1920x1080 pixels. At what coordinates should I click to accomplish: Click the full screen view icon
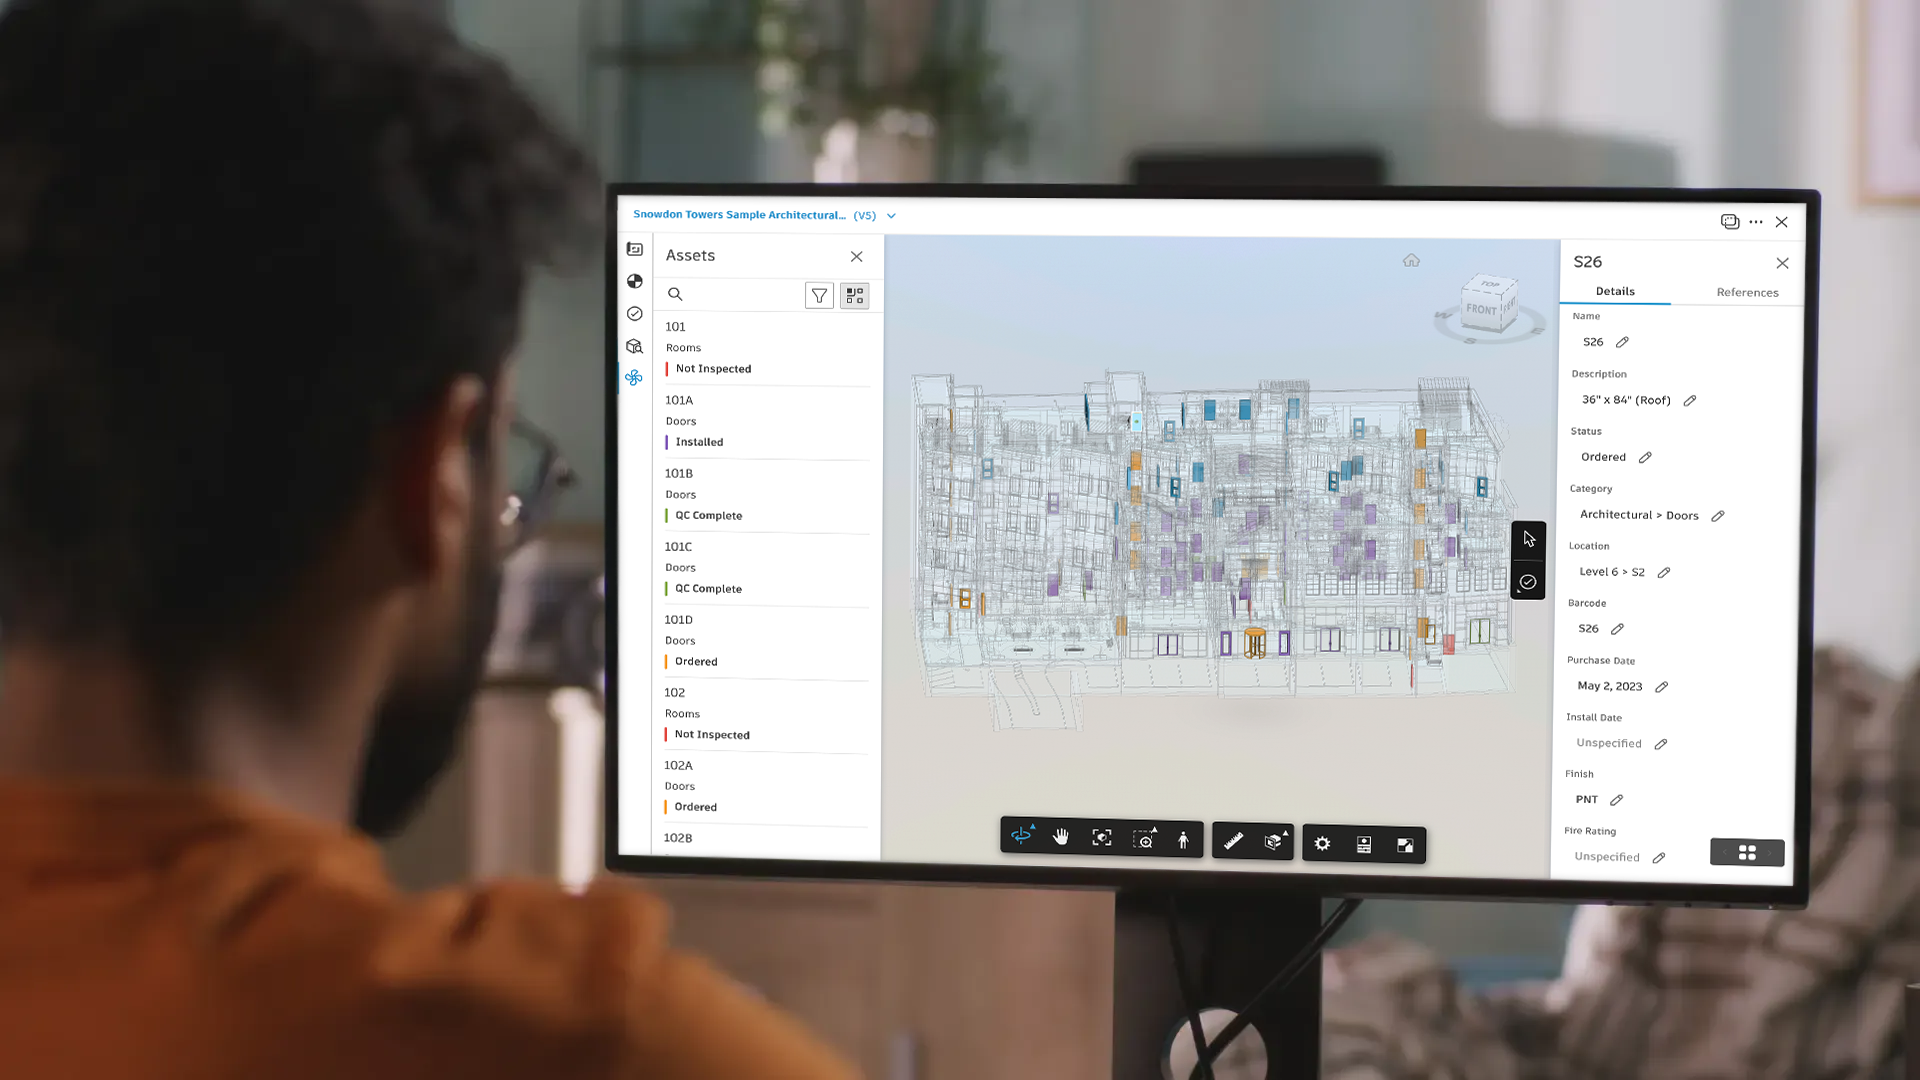click(1404, 841)
